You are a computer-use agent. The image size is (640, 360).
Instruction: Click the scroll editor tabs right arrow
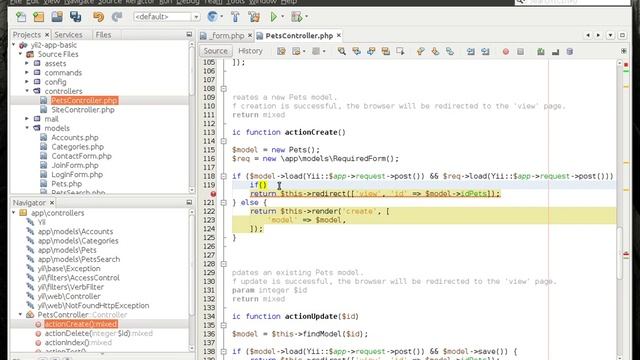598,36
